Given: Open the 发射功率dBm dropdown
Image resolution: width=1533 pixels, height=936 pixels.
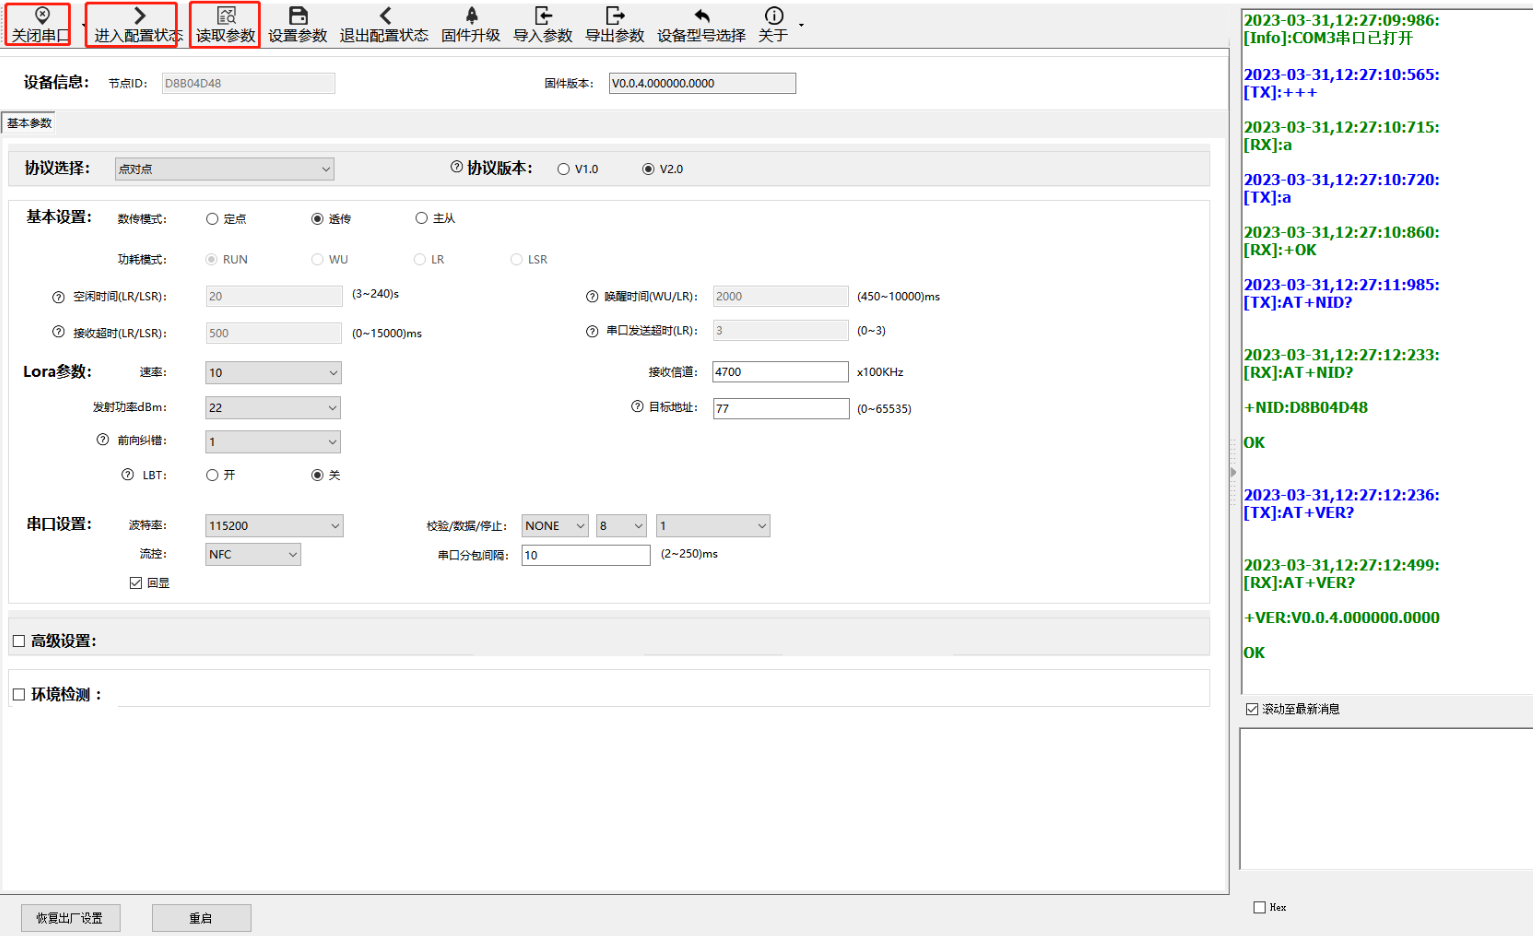Looking at the screenshot, I should (x=272, y=408).
